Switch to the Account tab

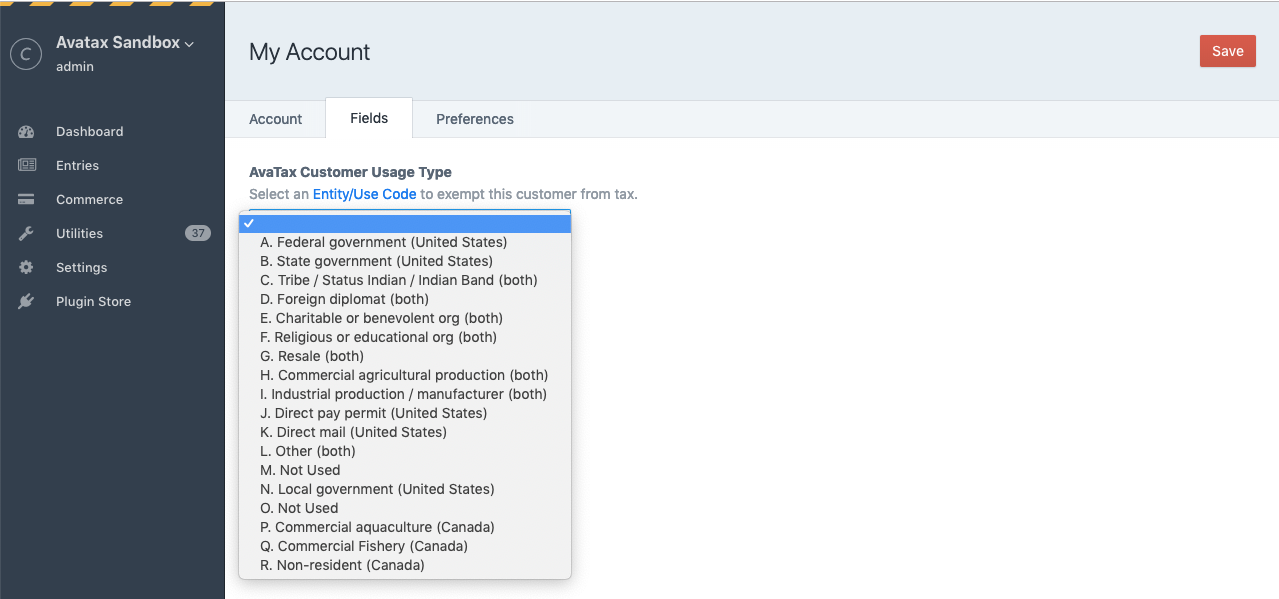tap(275, 119)
